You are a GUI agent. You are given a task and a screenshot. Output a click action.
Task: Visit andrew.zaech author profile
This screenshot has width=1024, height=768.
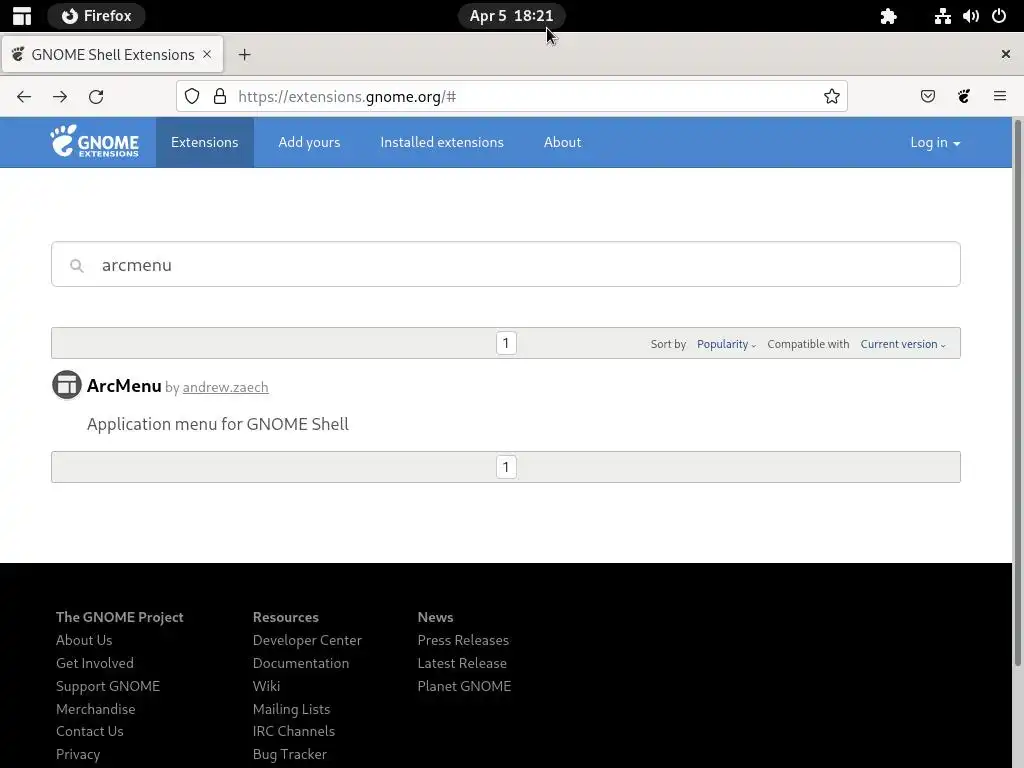pos(225,387)
